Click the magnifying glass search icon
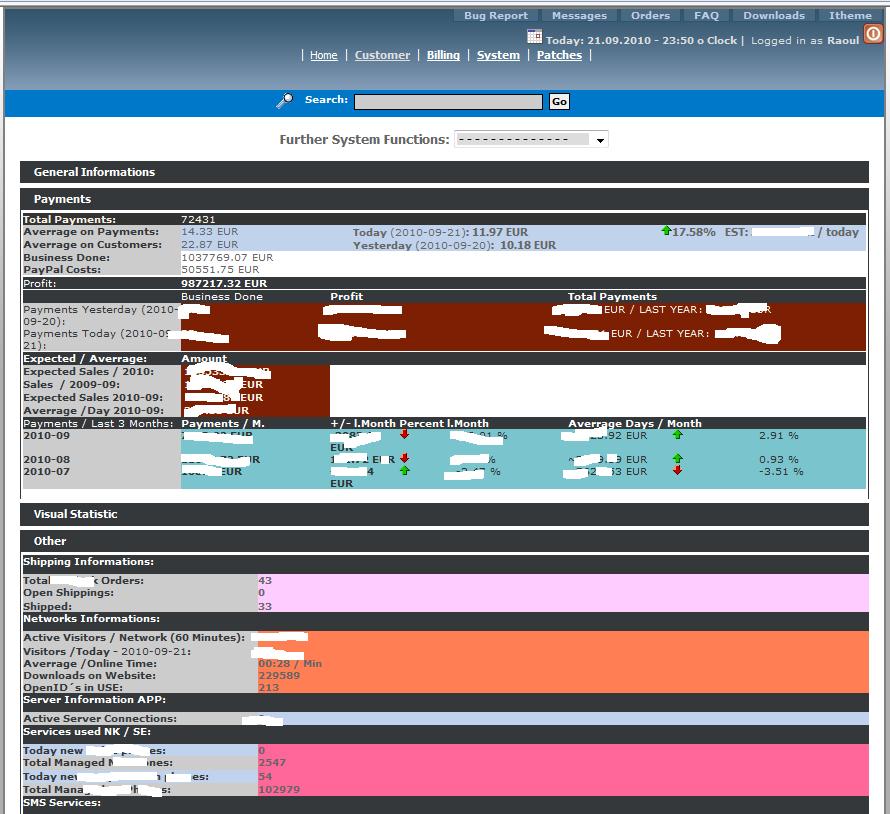890x814 pixels. click(285, 100)
